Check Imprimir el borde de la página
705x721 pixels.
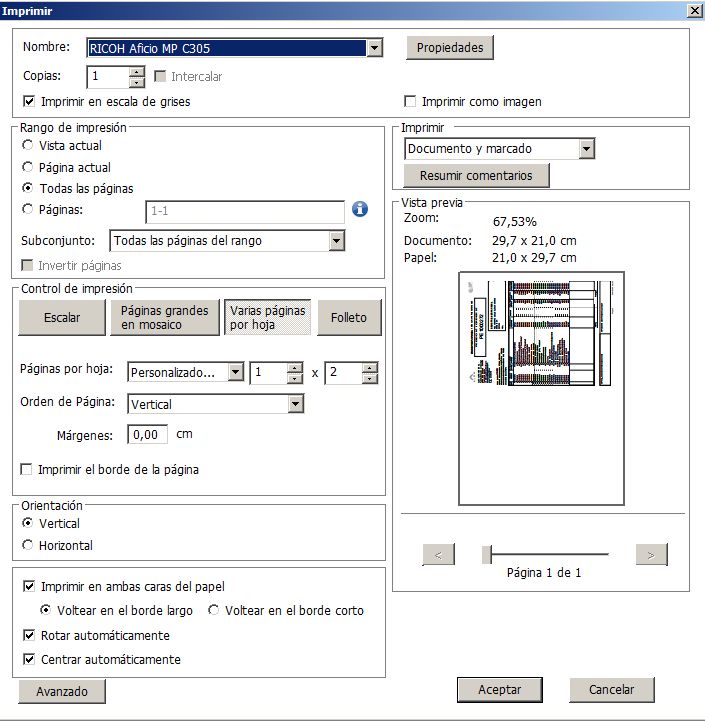click(28, 469)
